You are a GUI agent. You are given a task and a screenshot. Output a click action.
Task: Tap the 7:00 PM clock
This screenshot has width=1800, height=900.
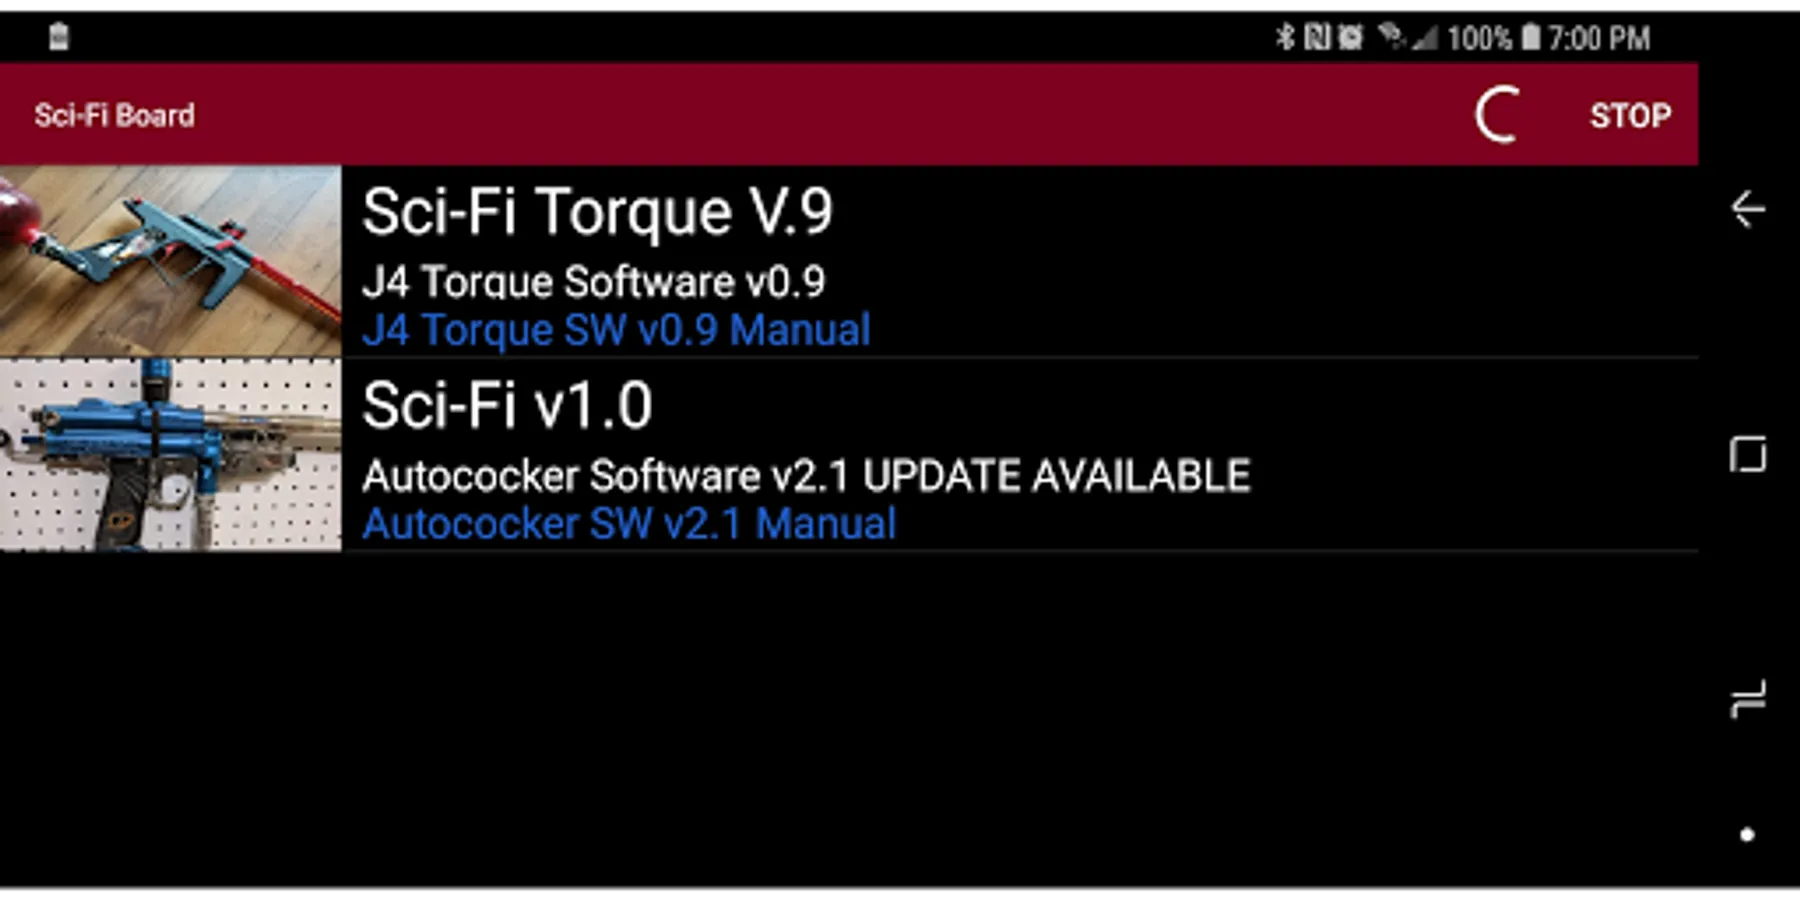pos(1599,38)
